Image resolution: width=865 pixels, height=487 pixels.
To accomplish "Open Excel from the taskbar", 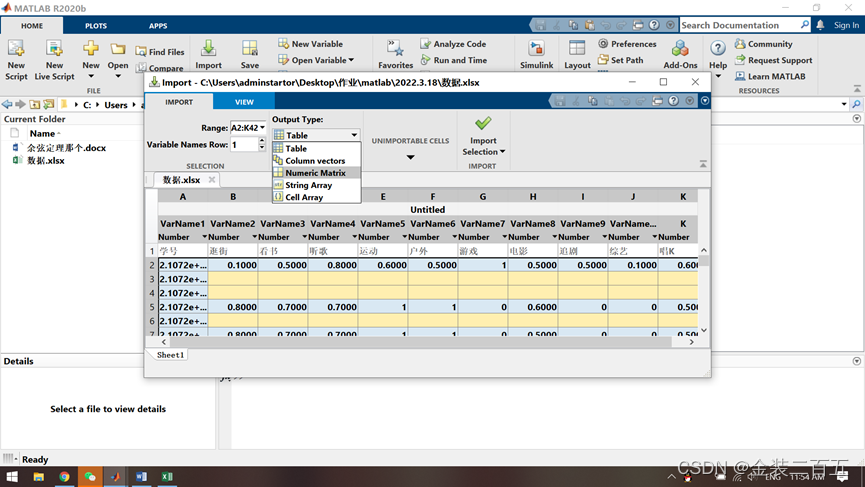I will (167, 477).
